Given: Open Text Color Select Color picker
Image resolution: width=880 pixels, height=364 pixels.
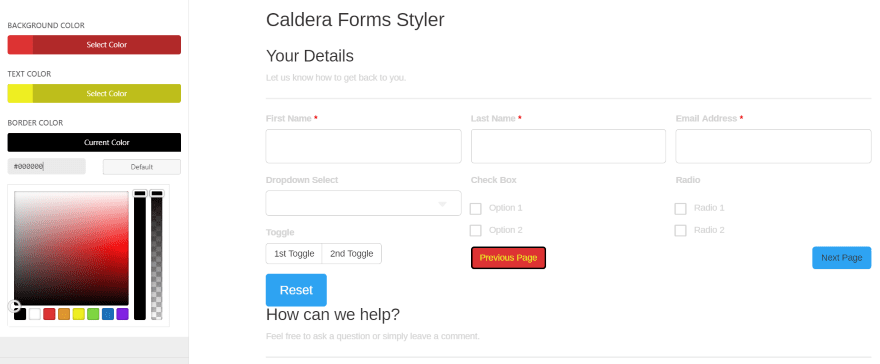Looking at the screenshot, I should coord(94,94).
